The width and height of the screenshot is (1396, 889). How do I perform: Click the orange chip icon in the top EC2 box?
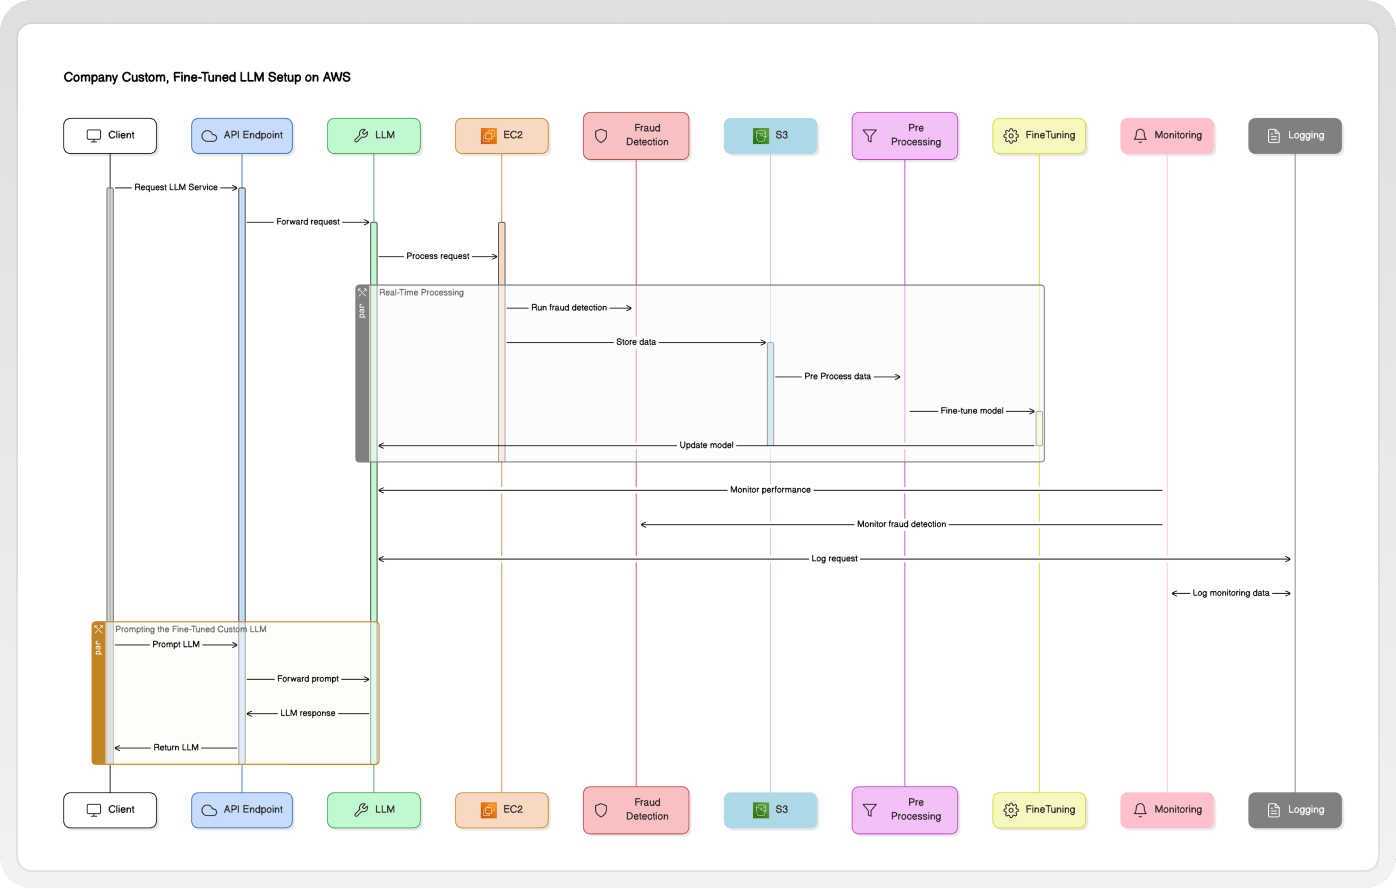click(x=489, y=136)
